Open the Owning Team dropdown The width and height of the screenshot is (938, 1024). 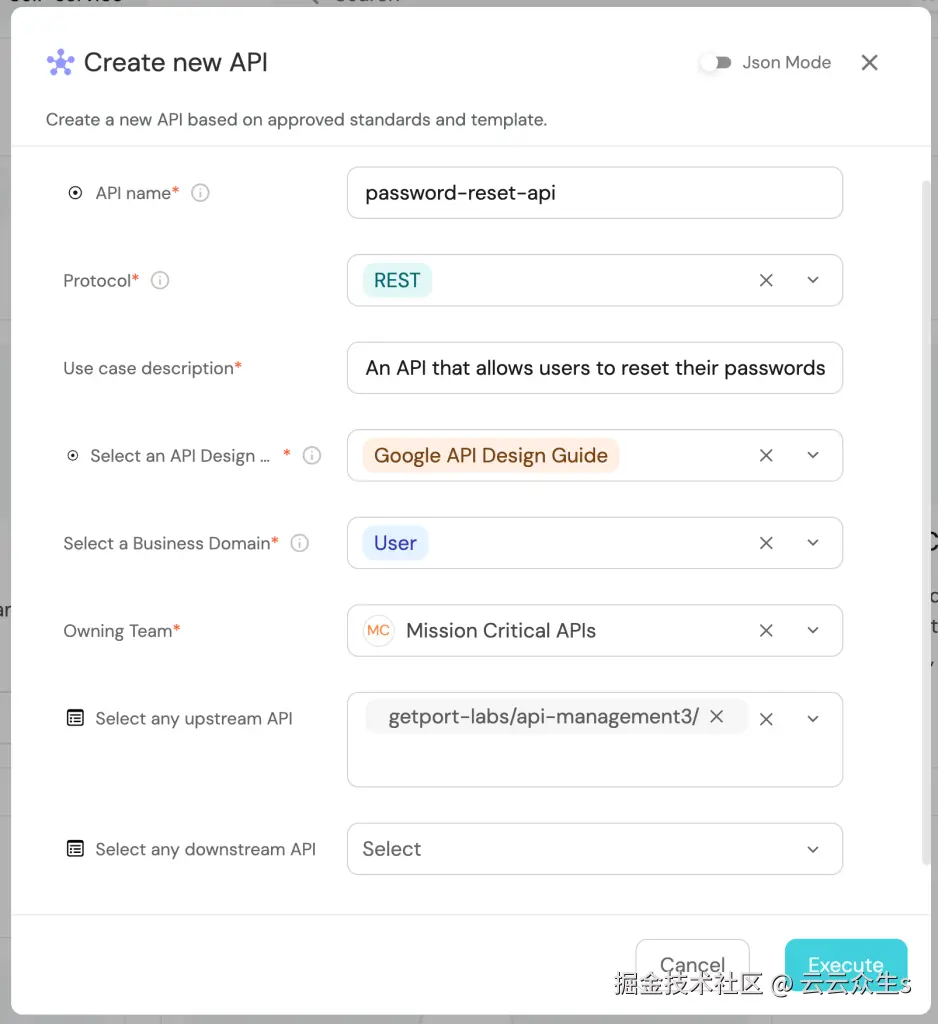tap(813, 631)
